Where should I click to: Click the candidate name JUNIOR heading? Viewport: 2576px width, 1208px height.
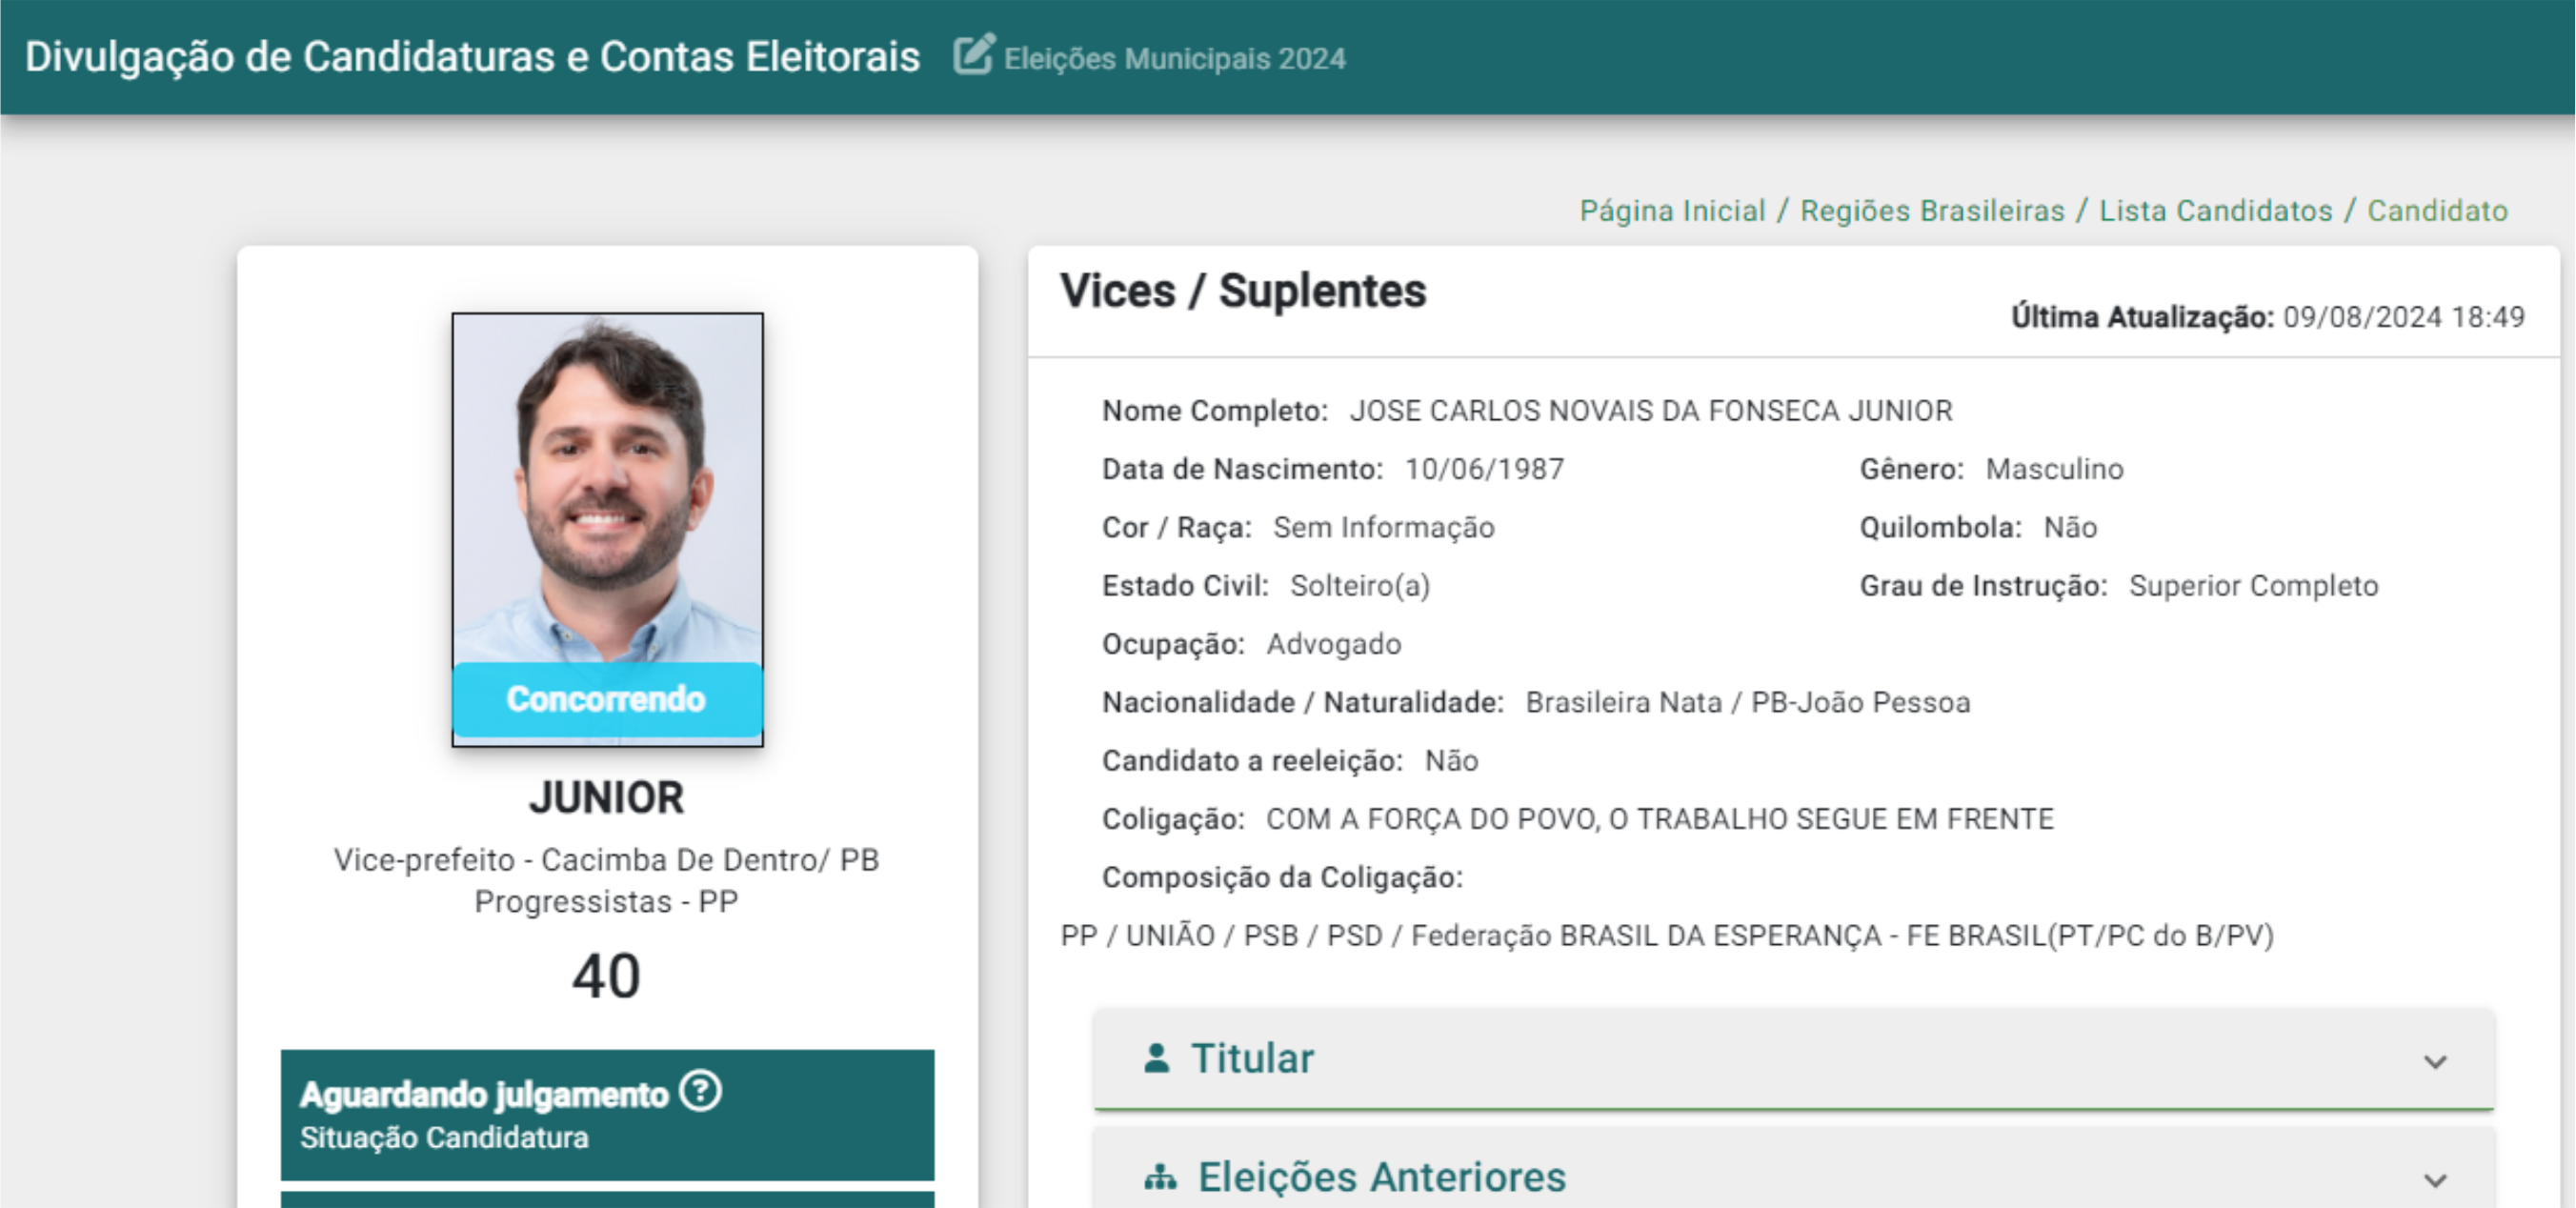pyautogui.click(x=606, y=798)
